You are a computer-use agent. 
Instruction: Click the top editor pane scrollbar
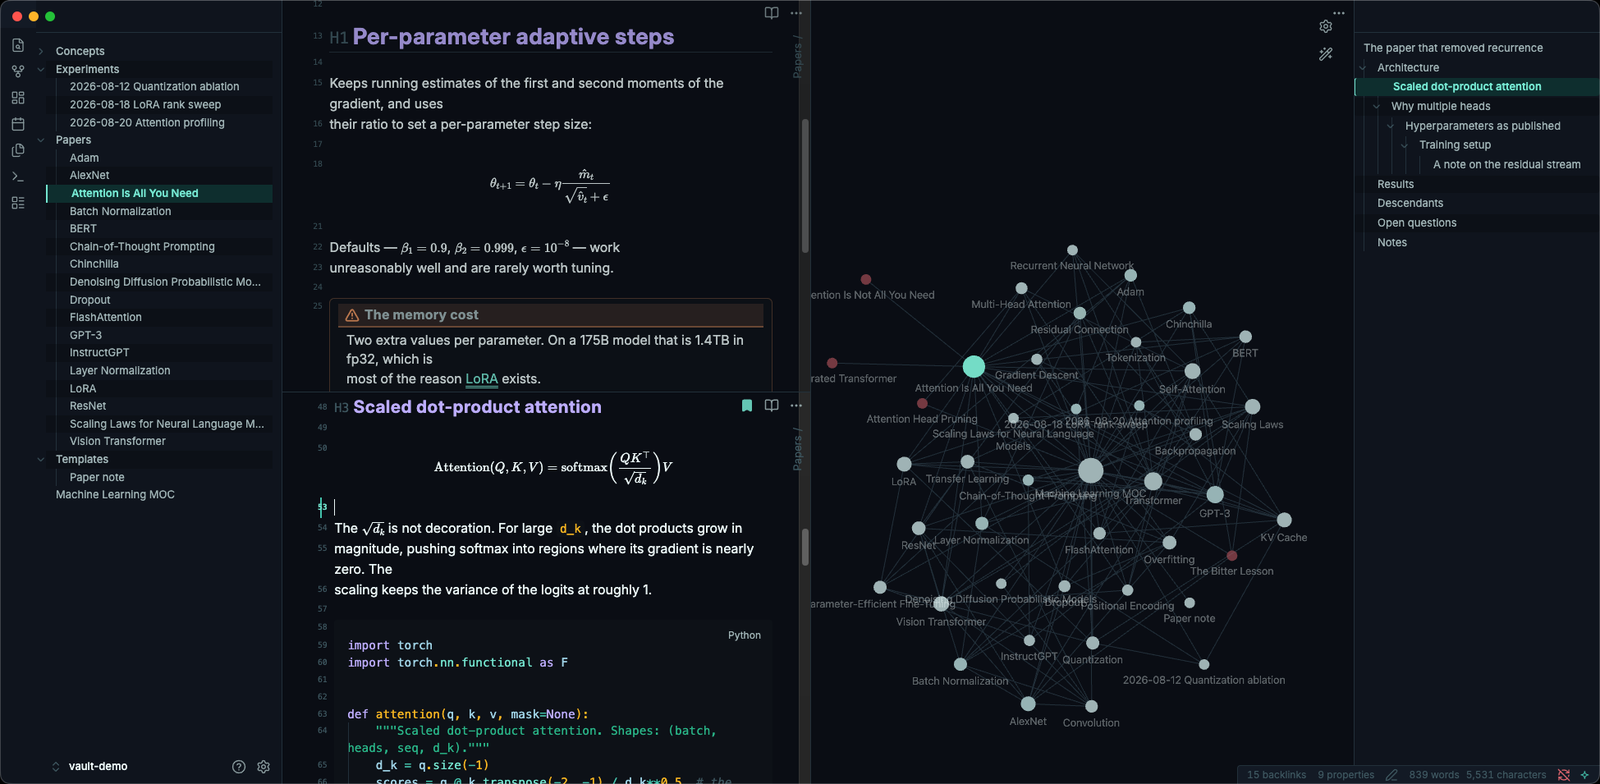805,186
